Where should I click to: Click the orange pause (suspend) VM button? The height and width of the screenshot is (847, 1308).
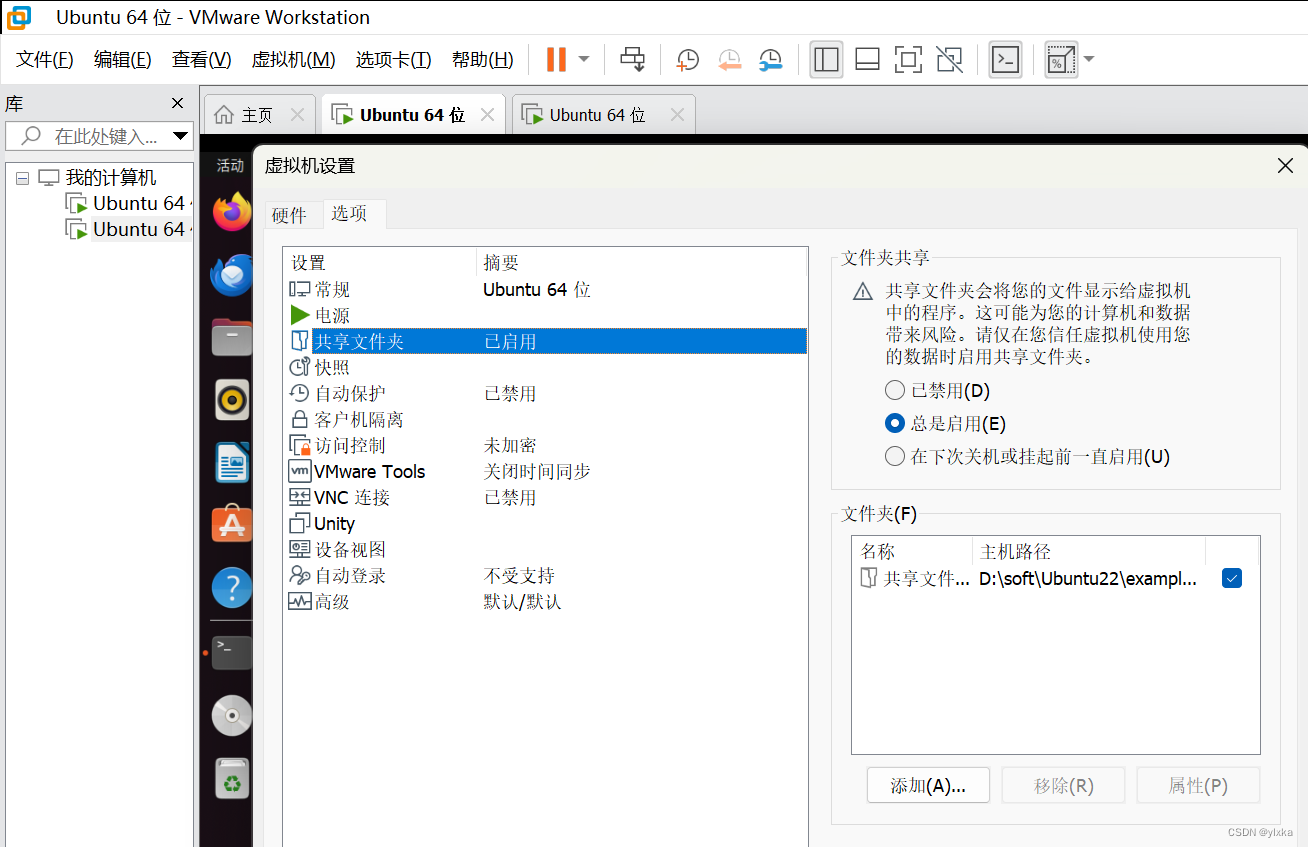556,59
